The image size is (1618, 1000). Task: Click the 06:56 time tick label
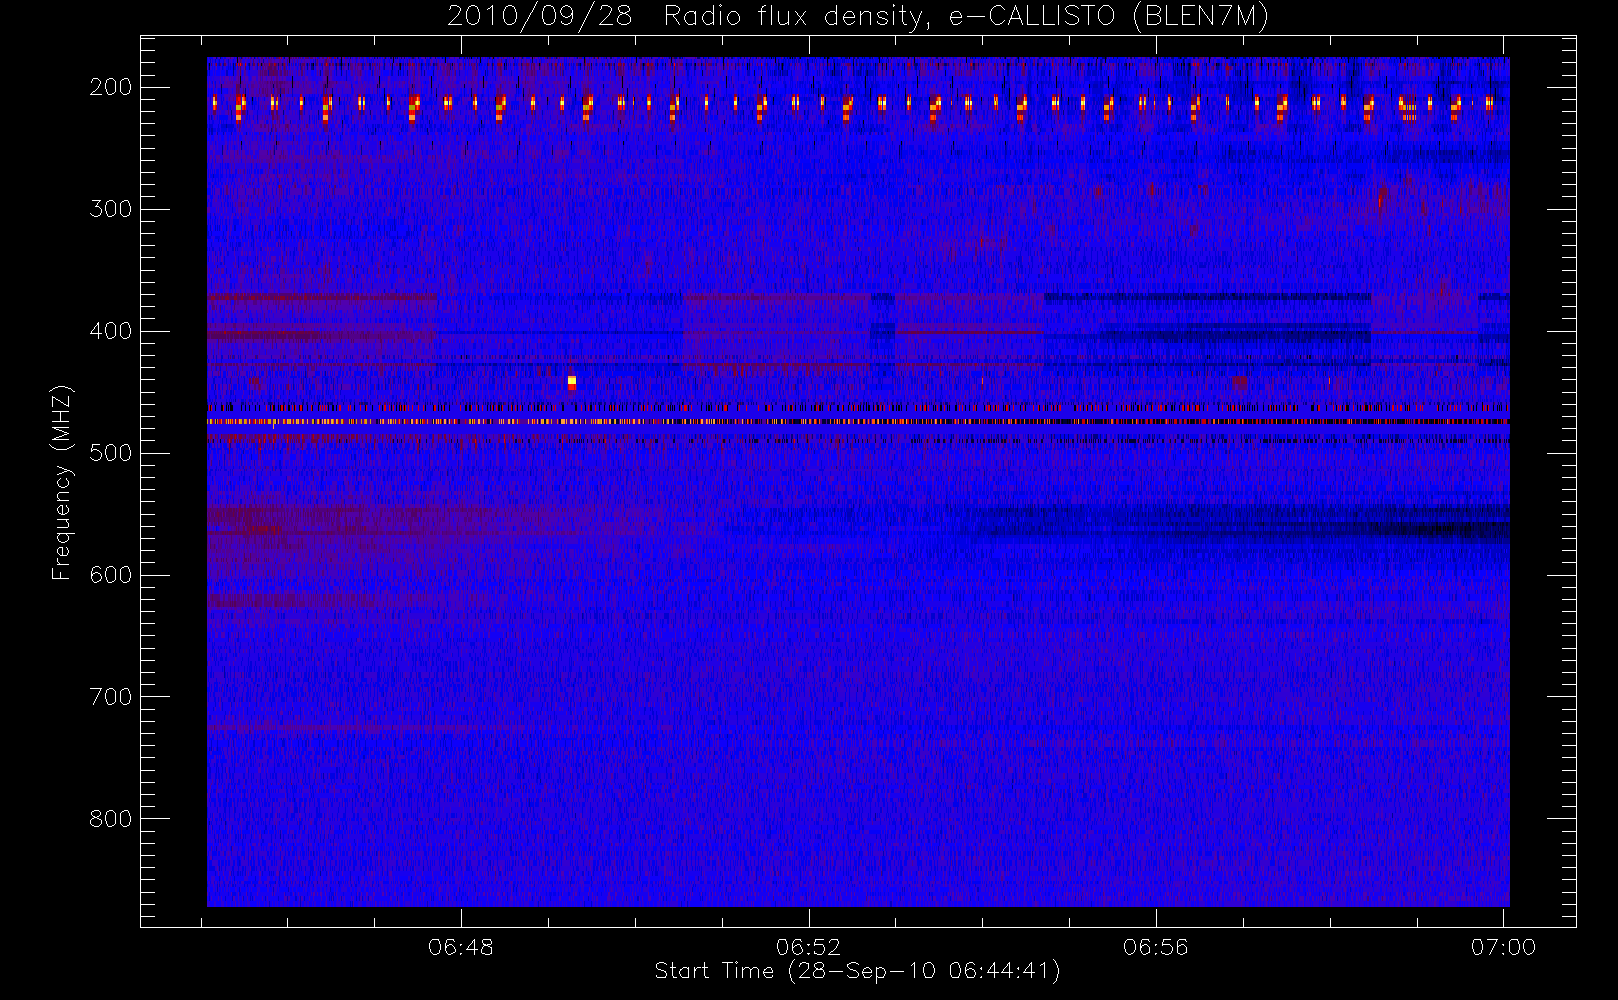coord(1156,947)
